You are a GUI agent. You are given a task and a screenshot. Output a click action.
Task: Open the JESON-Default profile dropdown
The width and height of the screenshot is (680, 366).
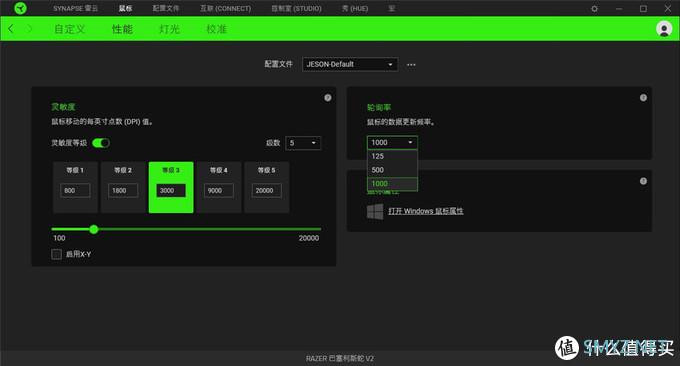click(350, 64)
